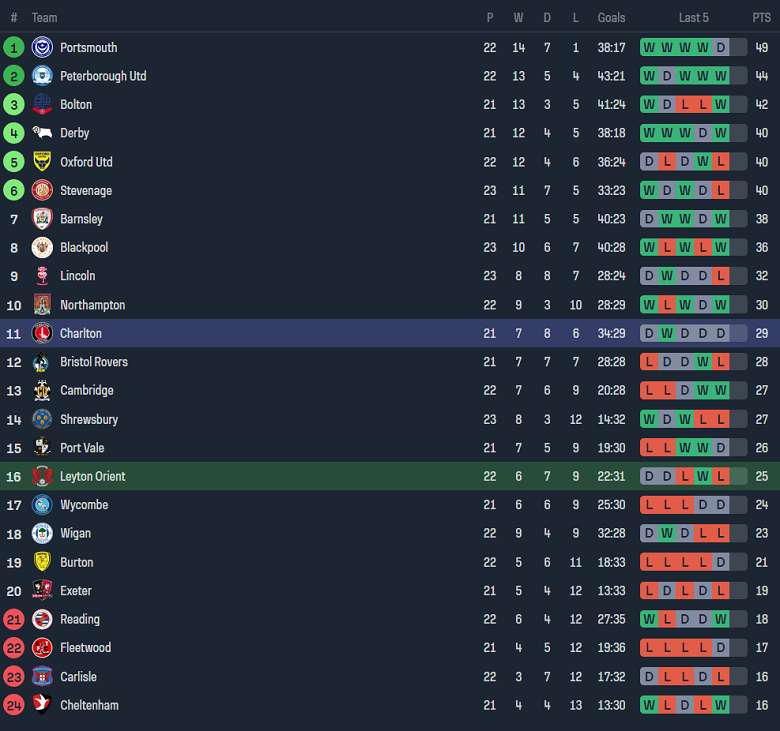780x731 pixels.
Task: Click the Charlton club badge icon
Action: pos(42,334)
